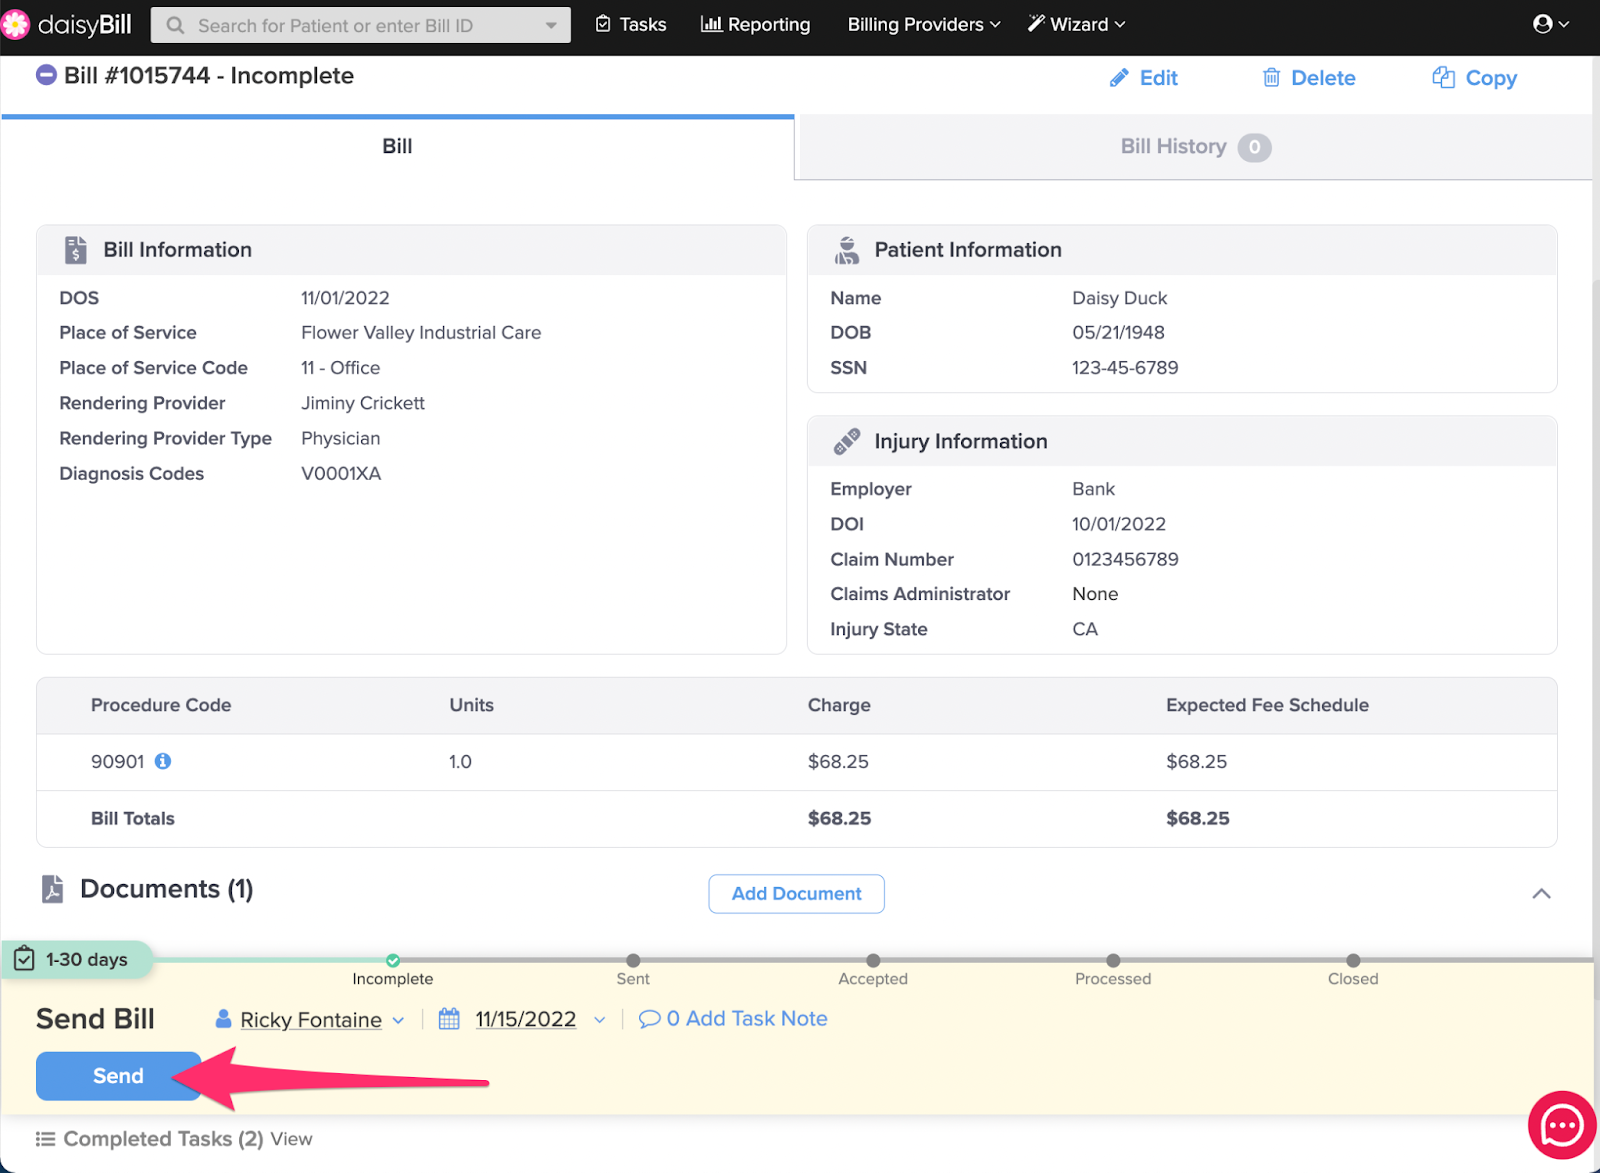Viewport: 1600px width, 1173px height.
Task: Click the Bill History count badge
Action: tap(1254, 147)
